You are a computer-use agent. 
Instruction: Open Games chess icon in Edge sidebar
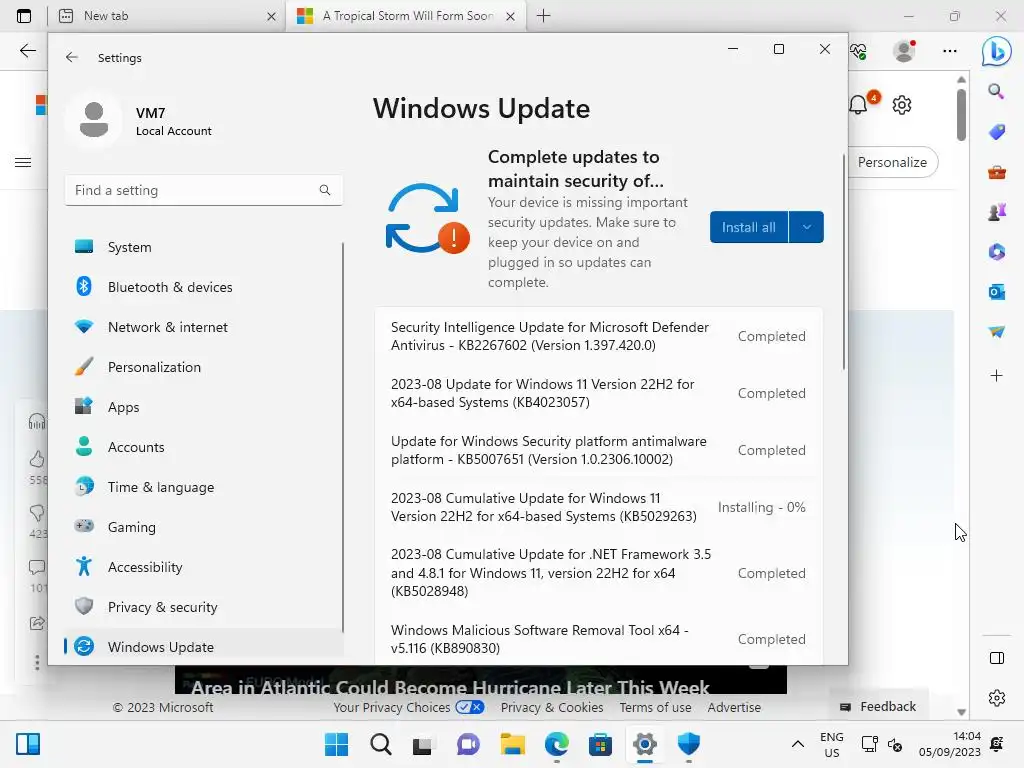(x=997, y=212)
